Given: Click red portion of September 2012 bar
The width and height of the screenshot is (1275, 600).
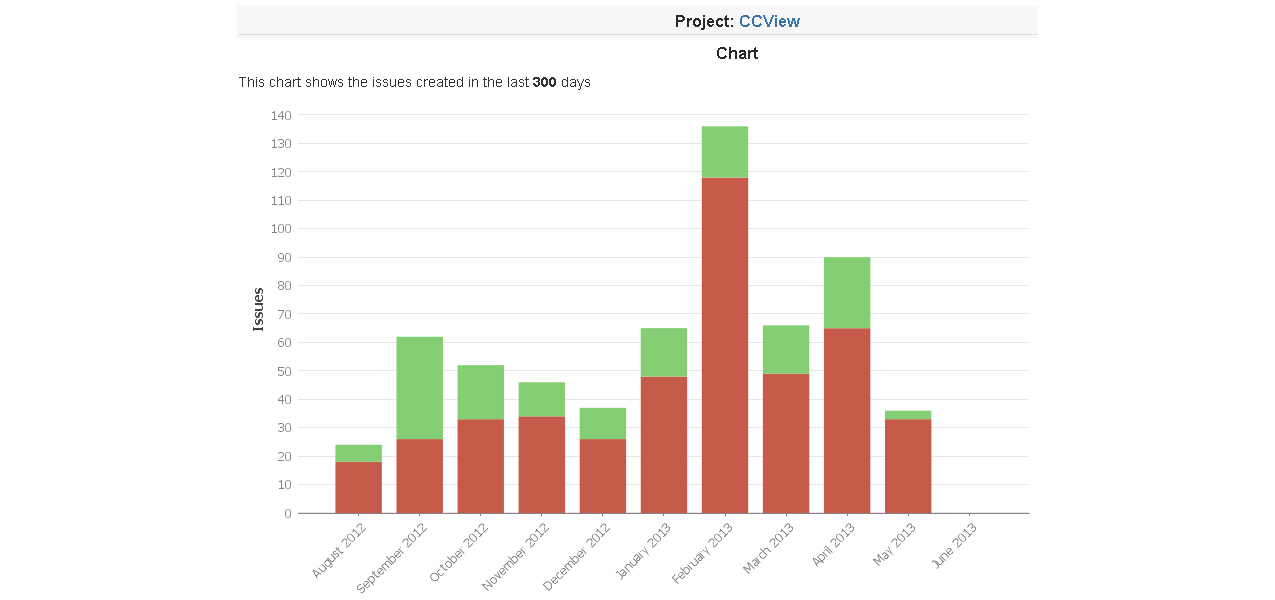Looking at the screenshot, I should coord(419,476).
